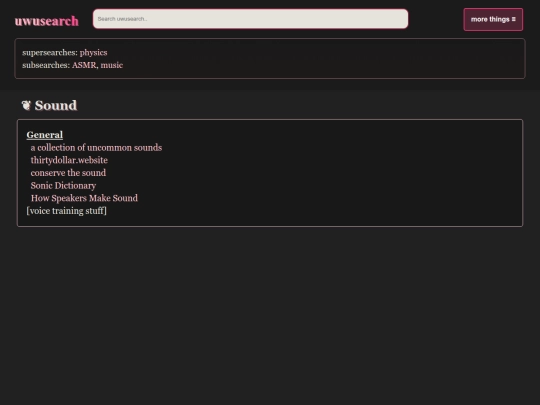The height and width of the screenshot is (405, 540).
Task: Open the ASMR subsearch link
Action: (x=84, y=65)
